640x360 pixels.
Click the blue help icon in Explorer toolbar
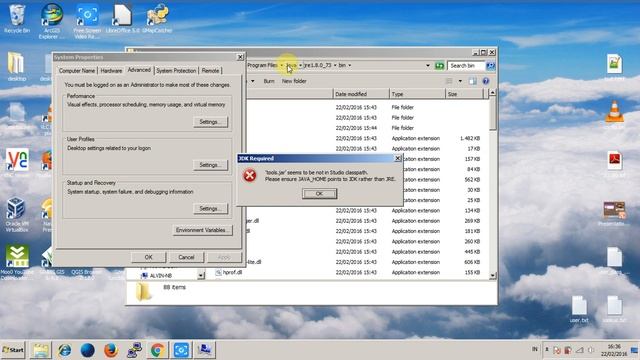coord(486,81)
